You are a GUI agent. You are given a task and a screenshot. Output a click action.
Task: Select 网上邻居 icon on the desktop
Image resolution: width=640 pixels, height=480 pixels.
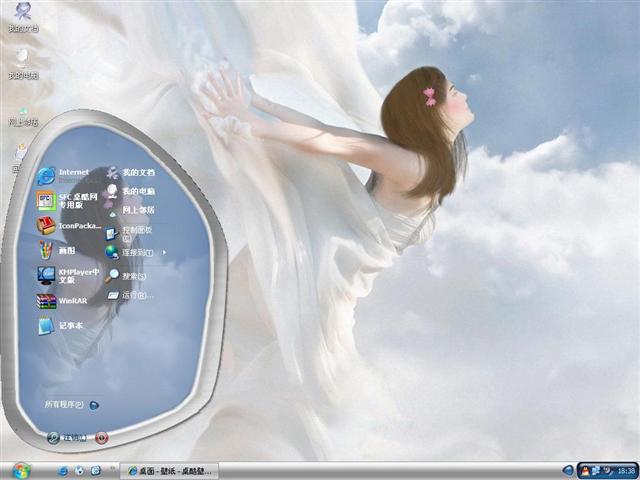point(23,117)
